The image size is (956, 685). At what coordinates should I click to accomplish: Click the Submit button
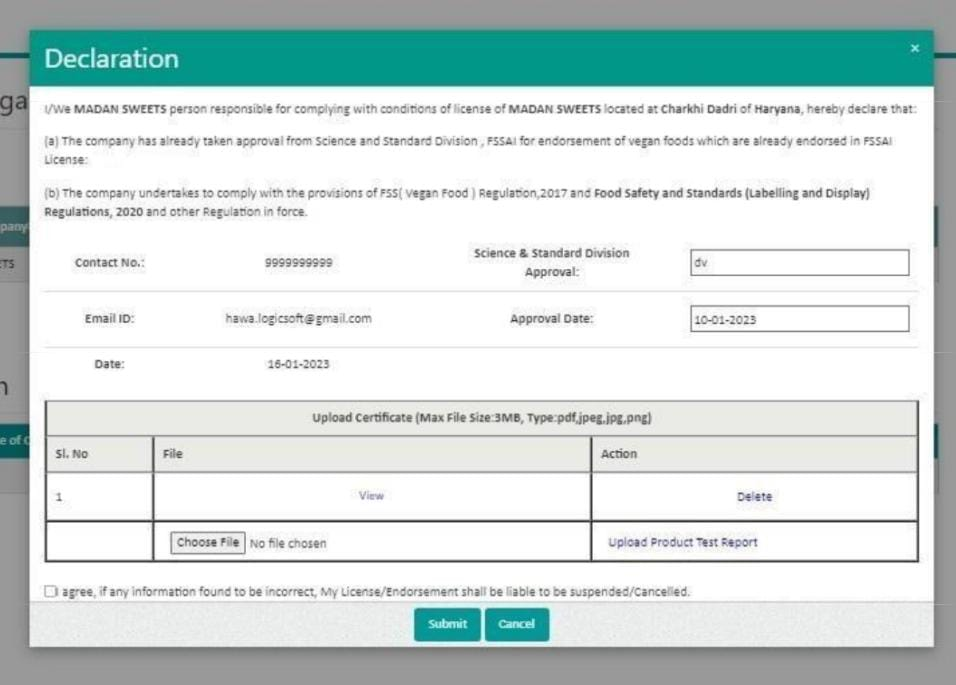point(447,624)
